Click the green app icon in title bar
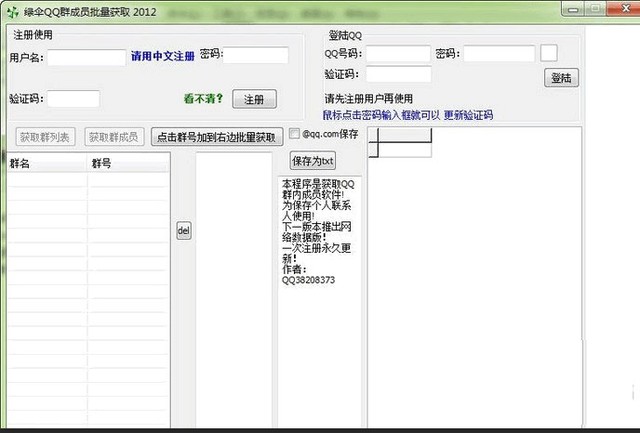The width and height of the screenshot is (640, 433). (13, 12)
